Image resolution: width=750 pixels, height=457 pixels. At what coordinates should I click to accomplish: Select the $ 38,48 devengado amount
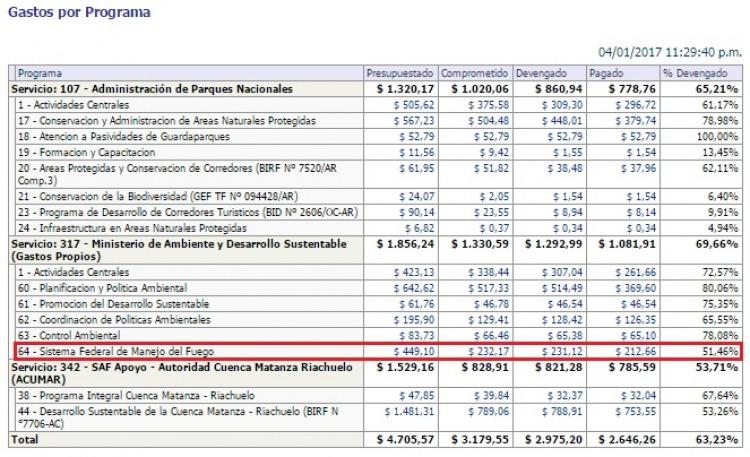click(565, 168)
